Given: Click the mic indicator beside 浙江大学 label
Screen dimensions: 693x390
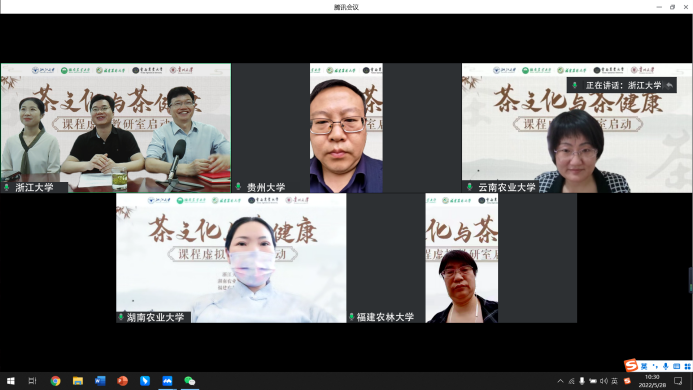Looking at the screenshot, I should 7,187.
